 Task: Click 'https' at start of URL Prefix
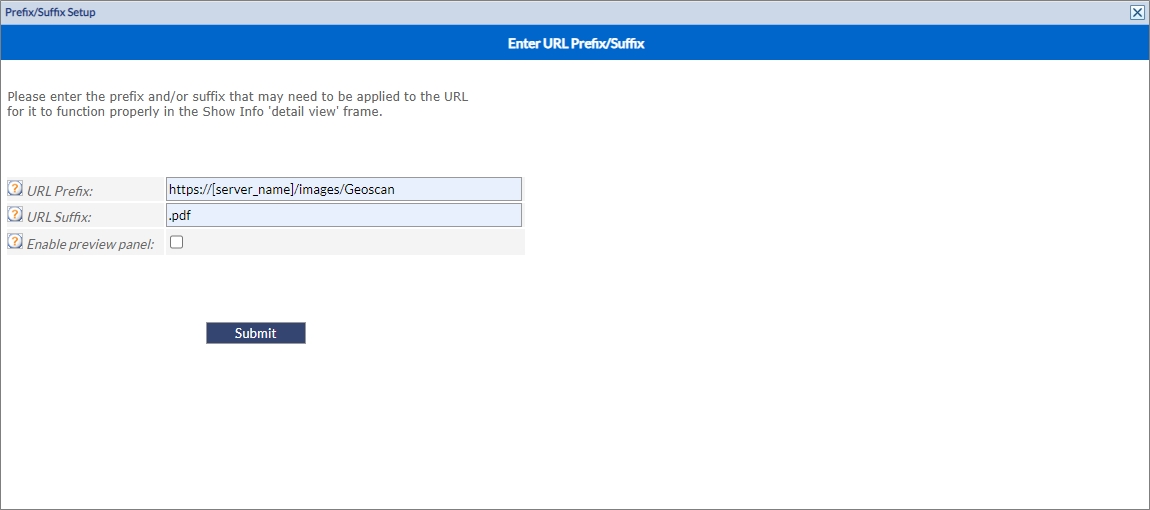185,189
